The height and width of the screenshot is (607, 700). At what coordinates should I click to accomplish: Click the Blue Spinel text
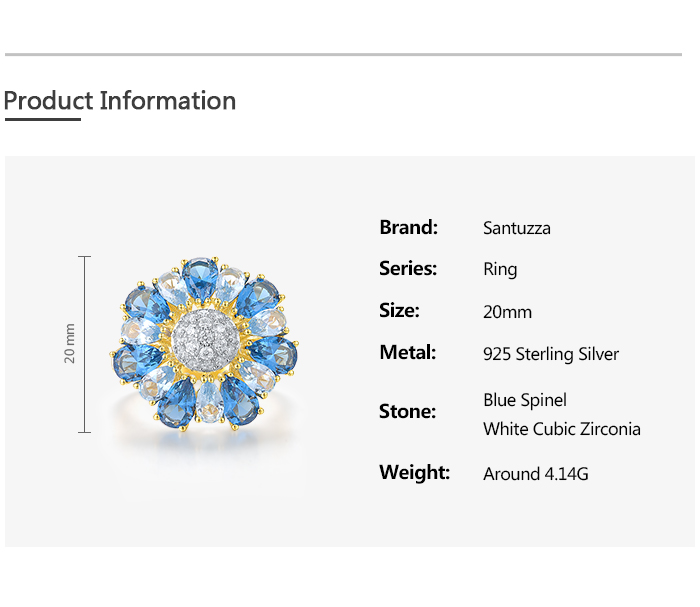tap(525, 400)
